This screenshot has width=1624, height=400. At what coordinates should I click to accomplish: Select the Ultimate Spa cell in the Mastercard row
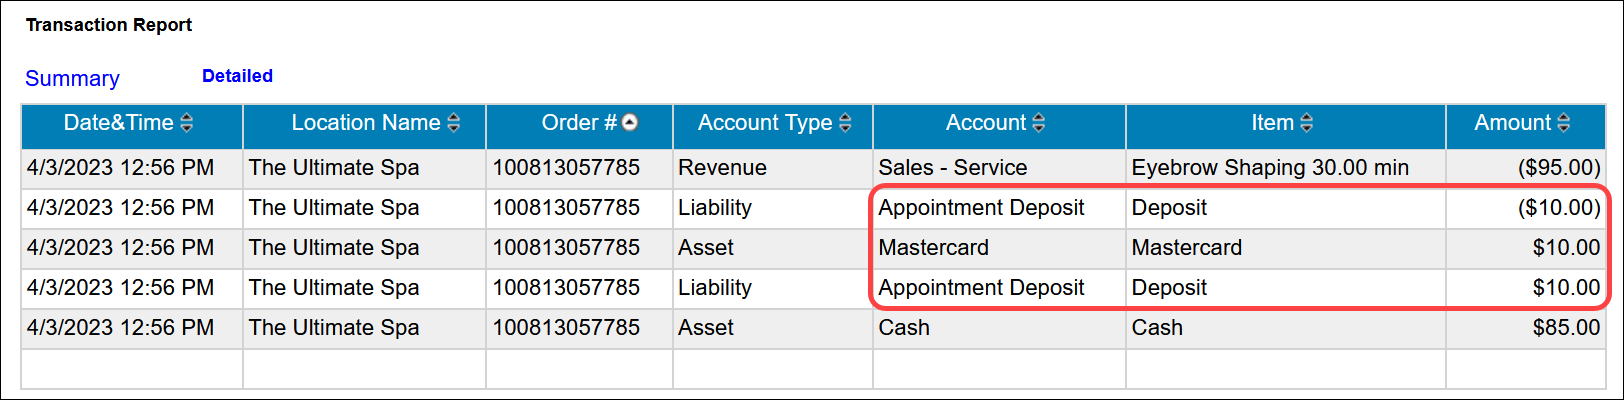(x=364, y=248)
